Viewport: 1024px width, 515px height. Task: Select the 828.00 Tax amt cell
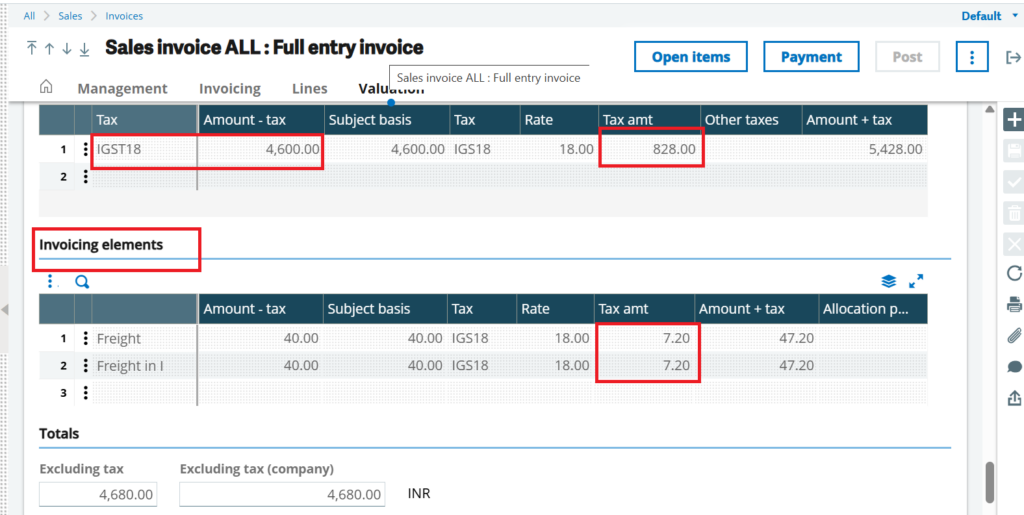[650, 149]
